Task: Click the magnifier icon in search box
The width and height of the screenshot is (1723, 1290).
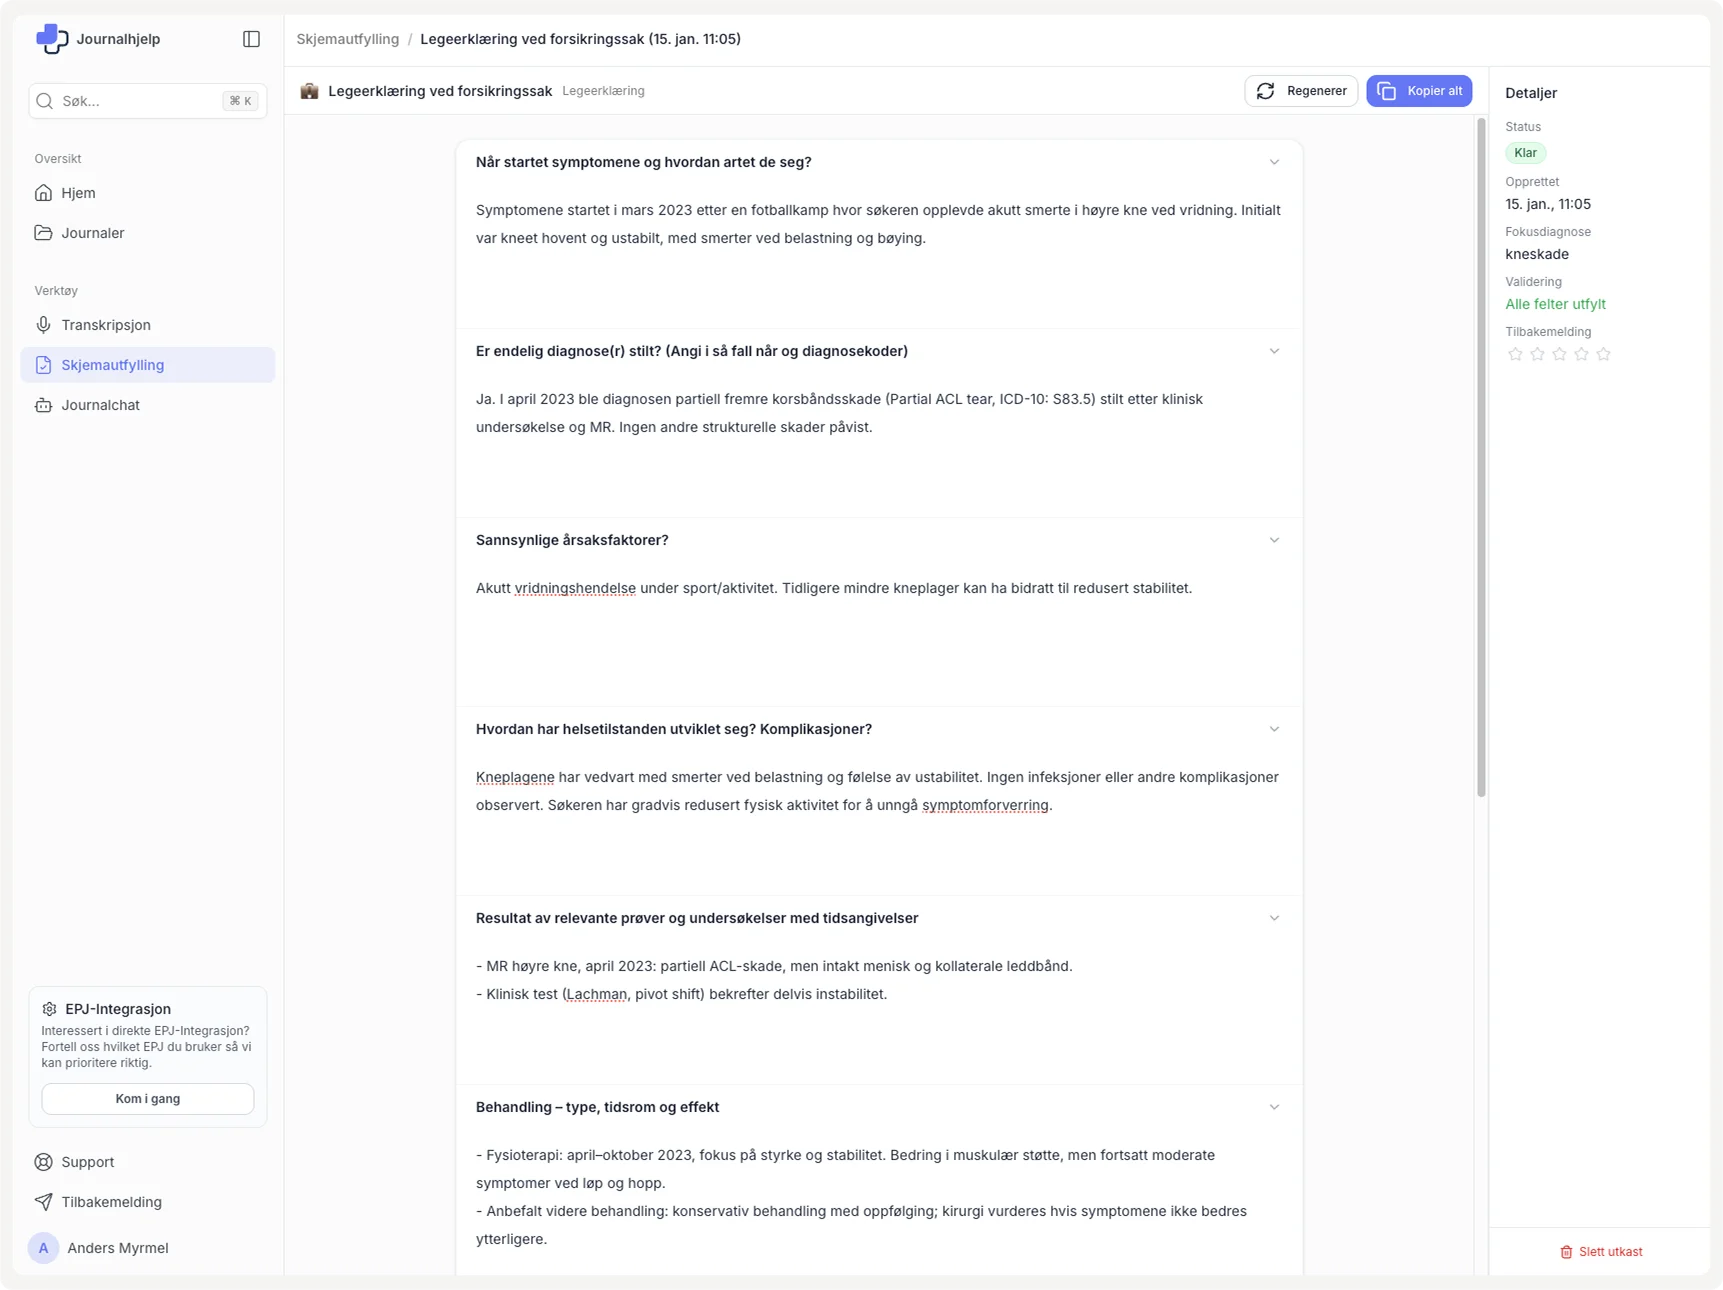Action: pos(44,101)
